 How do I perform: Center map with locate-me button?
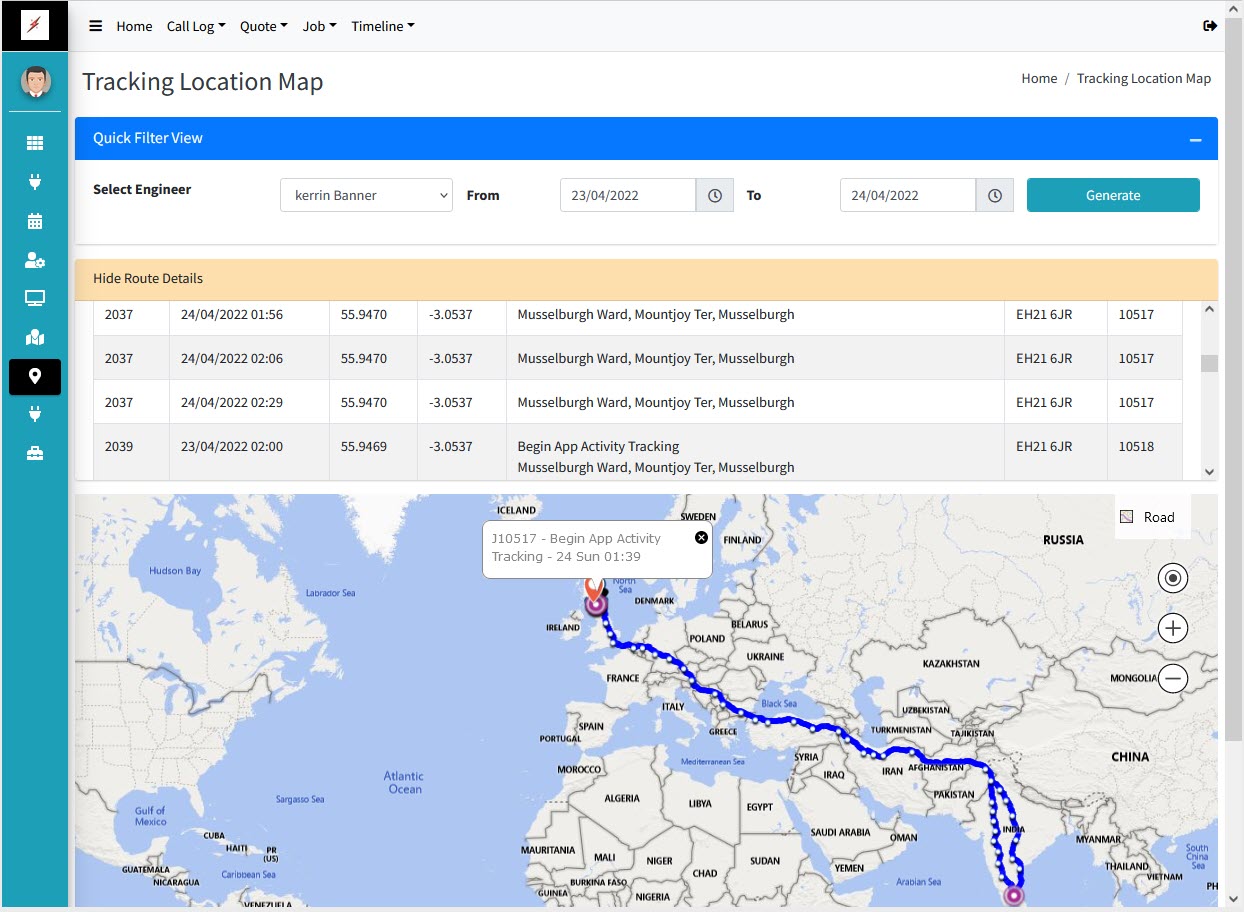pos(1172,577)
